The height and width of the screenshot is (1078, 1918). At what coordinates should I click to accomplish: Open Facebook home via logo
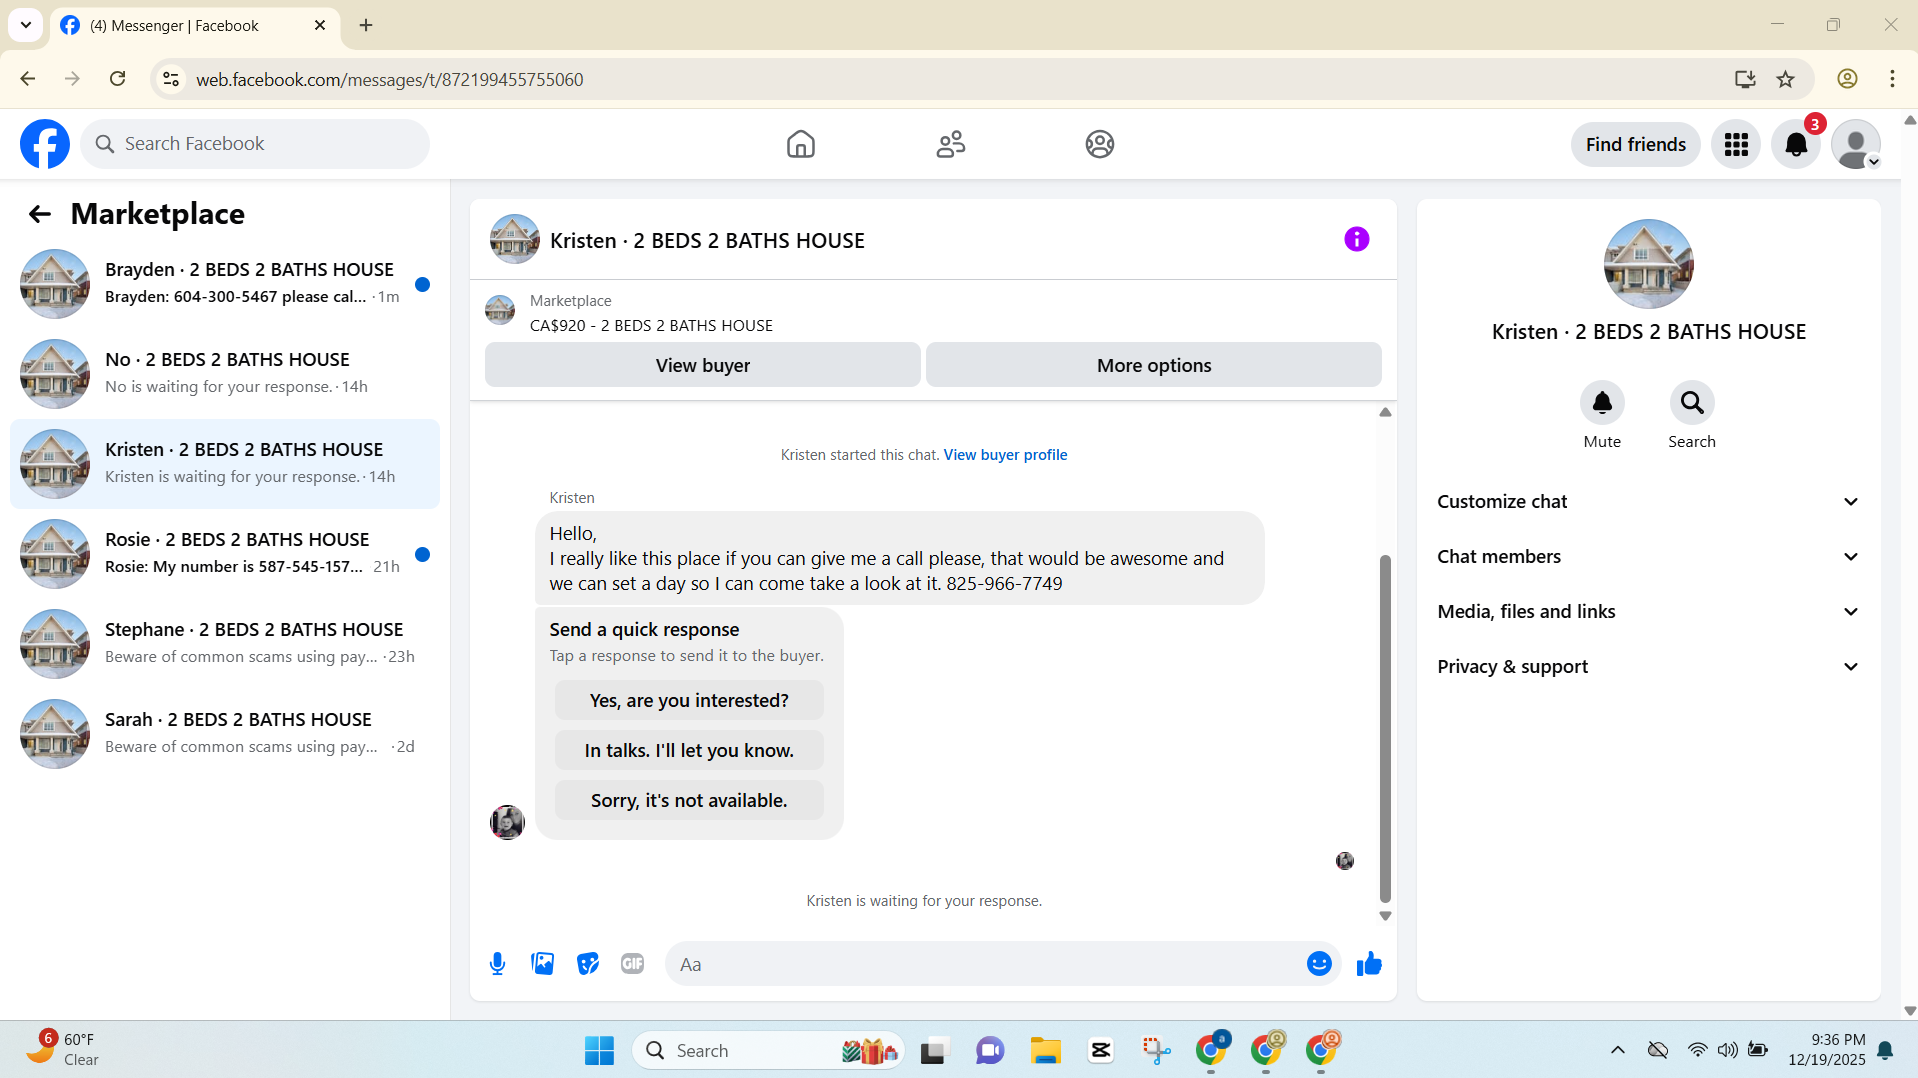(45, 144)
